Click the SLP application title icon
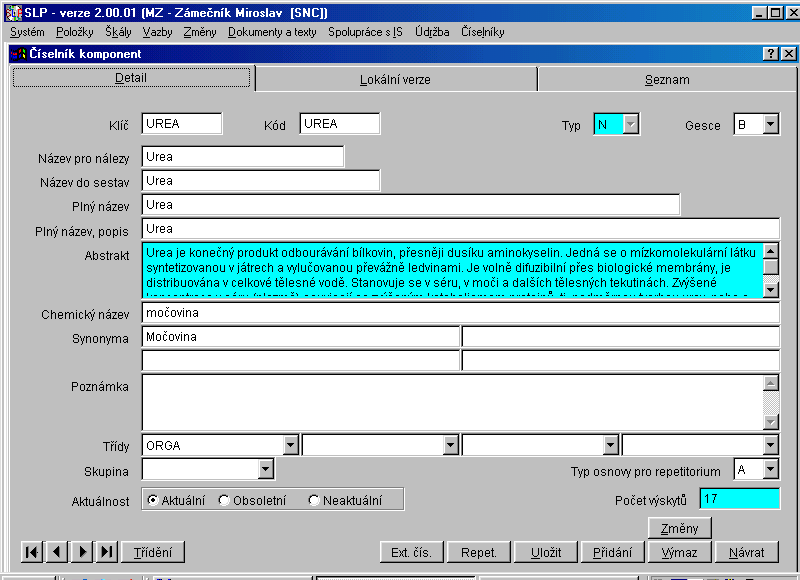800x580 pixels. pyautogui.click(x=12, y=11)
